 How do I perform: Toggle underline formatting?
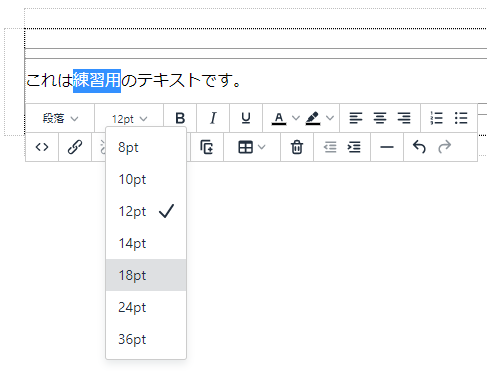[246, 118]
